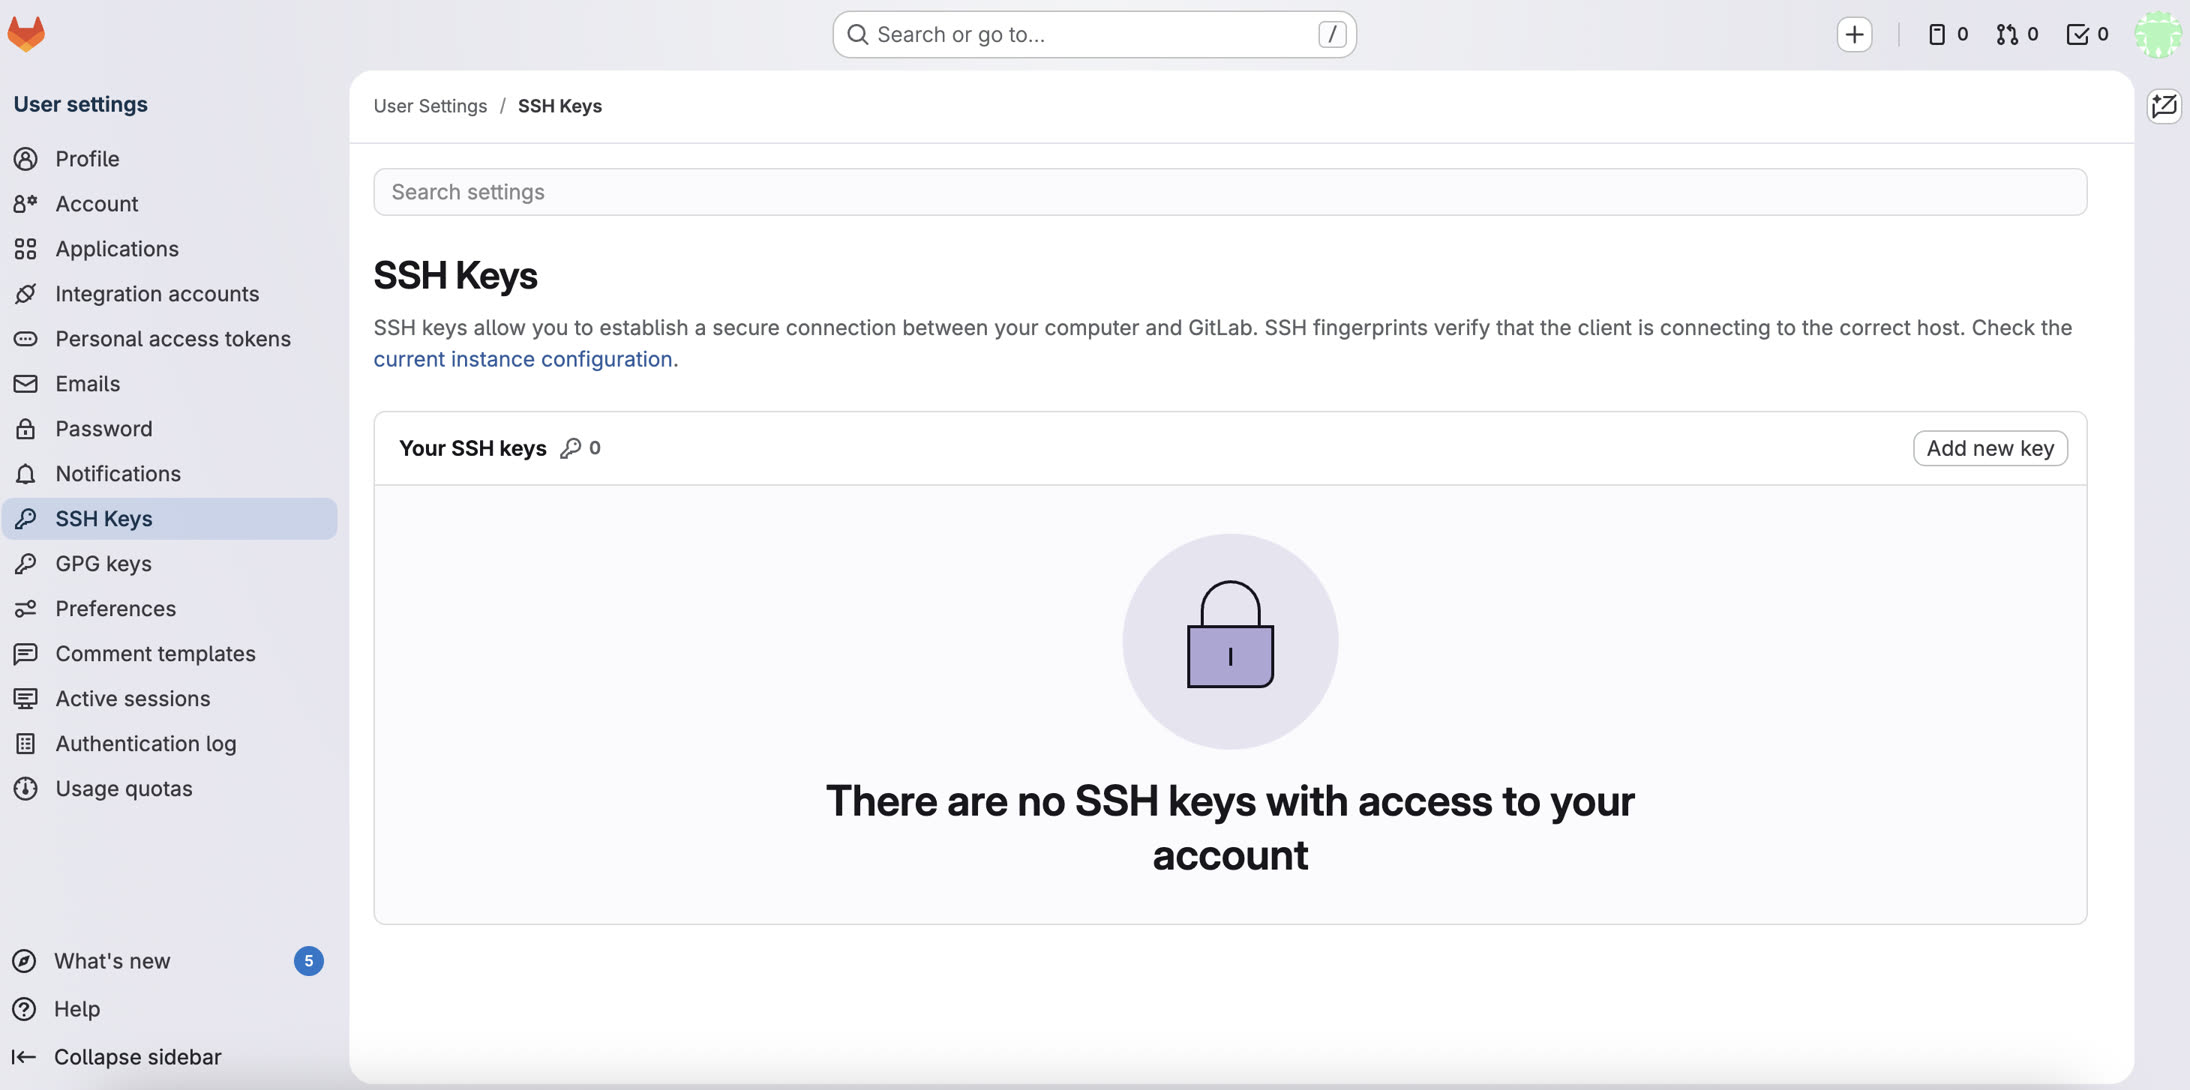Open Active sessions settings
The image size is (2190, 1090).
coord(132,698)
